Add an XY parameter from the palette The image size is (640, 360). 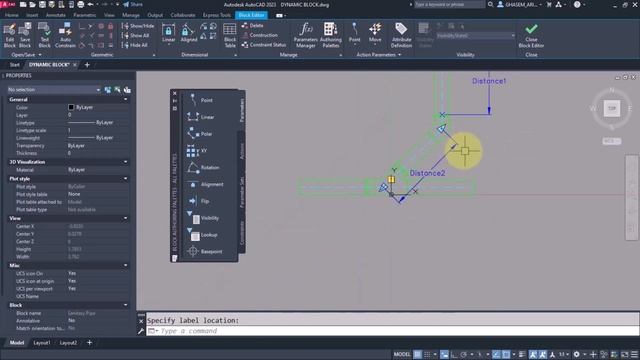tap(198, 151)
